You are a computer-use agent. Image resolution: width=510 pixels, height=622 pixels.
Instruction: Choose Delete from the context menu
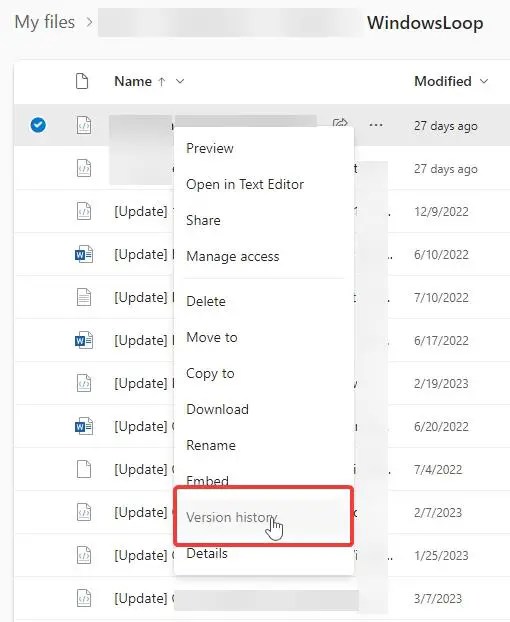point(206,301)
